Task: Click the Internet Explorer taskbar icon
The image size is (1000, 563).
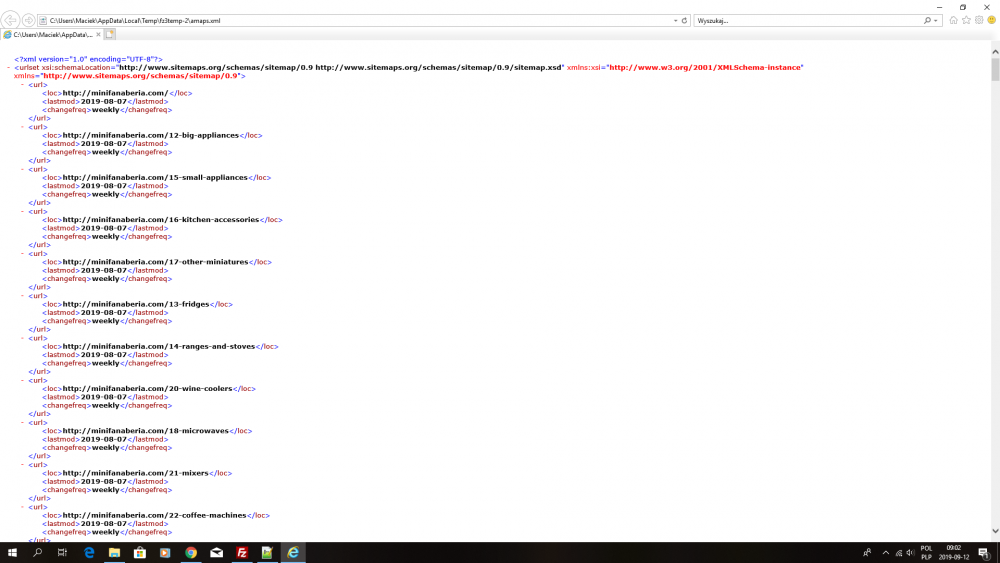Action: tap(293, 553)
